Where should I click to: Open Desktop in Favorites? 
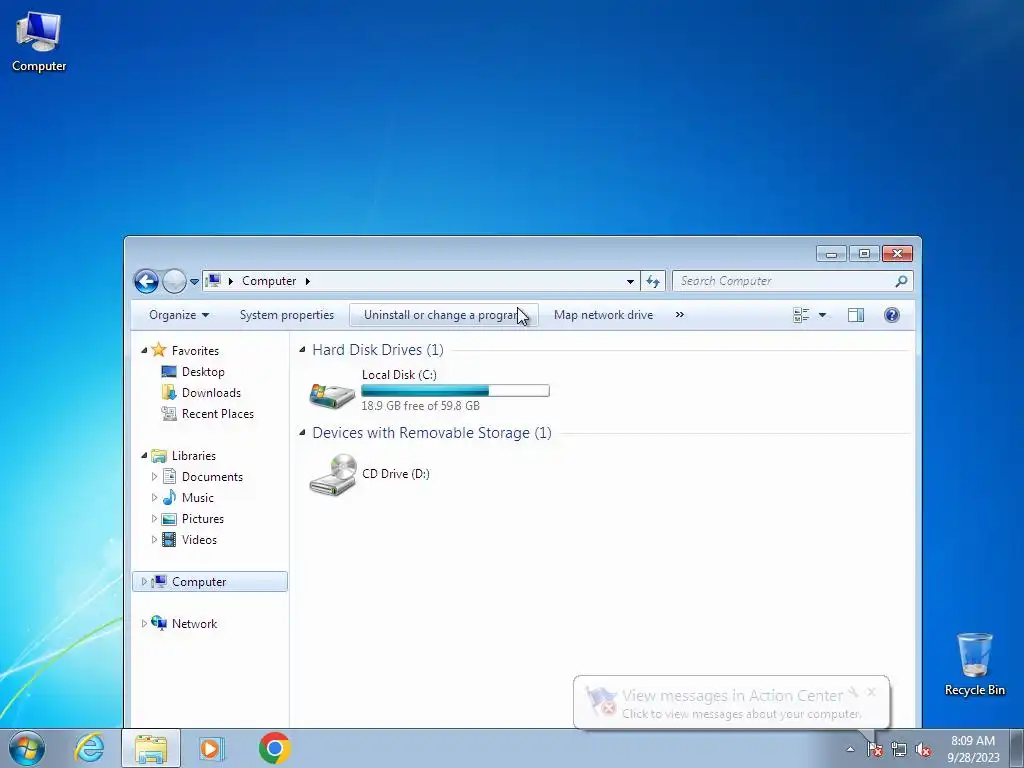[x=203, y=372]
